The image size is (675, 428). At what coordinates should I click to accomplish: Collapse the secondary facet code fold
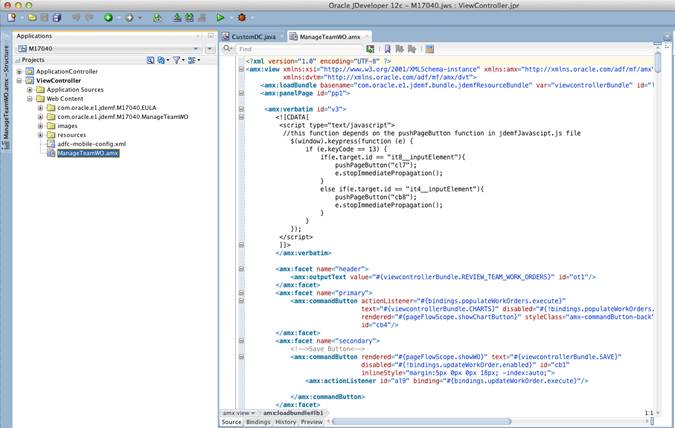click(x=242, y=341)
